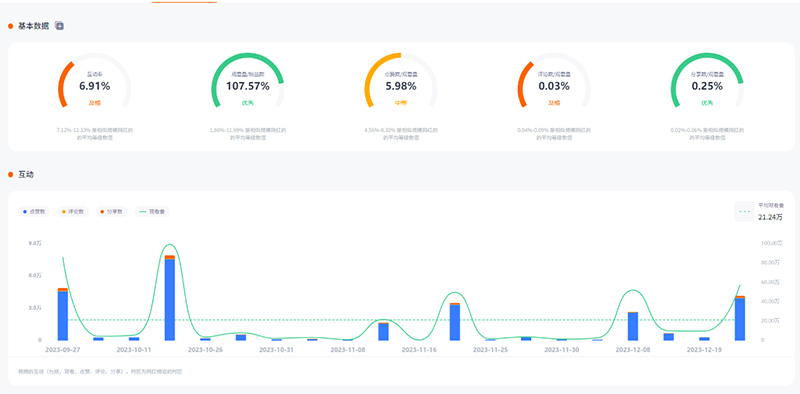Click the 6.91% engagement rate gauge
This screenshot has height=394, width=800.
coord(94,81)
